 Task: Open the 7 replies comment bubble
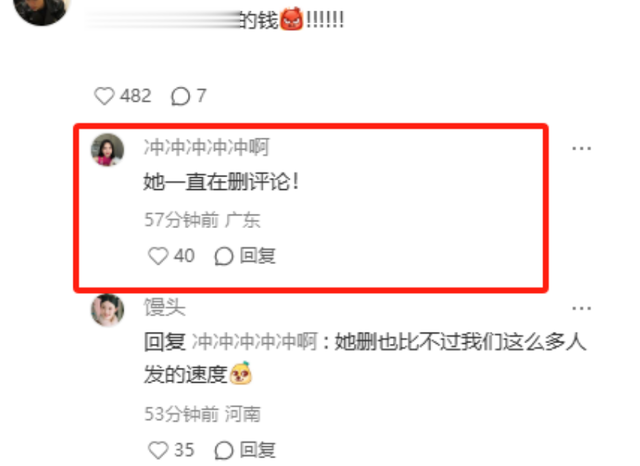pos(180,96)
